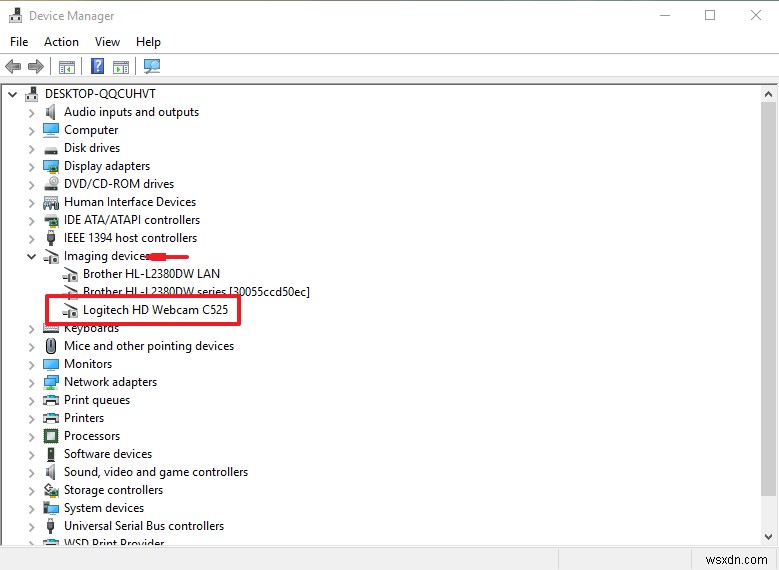
Task: Select the DESKTOP-QQCUHVT computer name
Action: (100, 94)
